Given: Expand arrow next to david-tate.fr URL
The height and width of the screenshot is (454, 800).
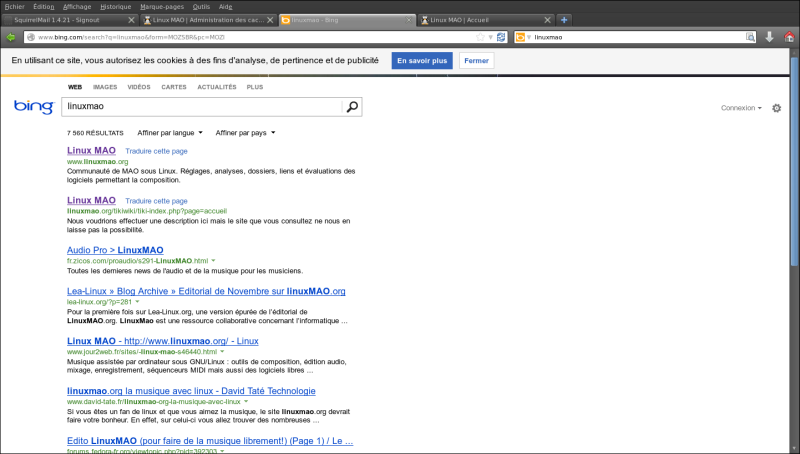Looking at the screenshot, I should (246, 401).
